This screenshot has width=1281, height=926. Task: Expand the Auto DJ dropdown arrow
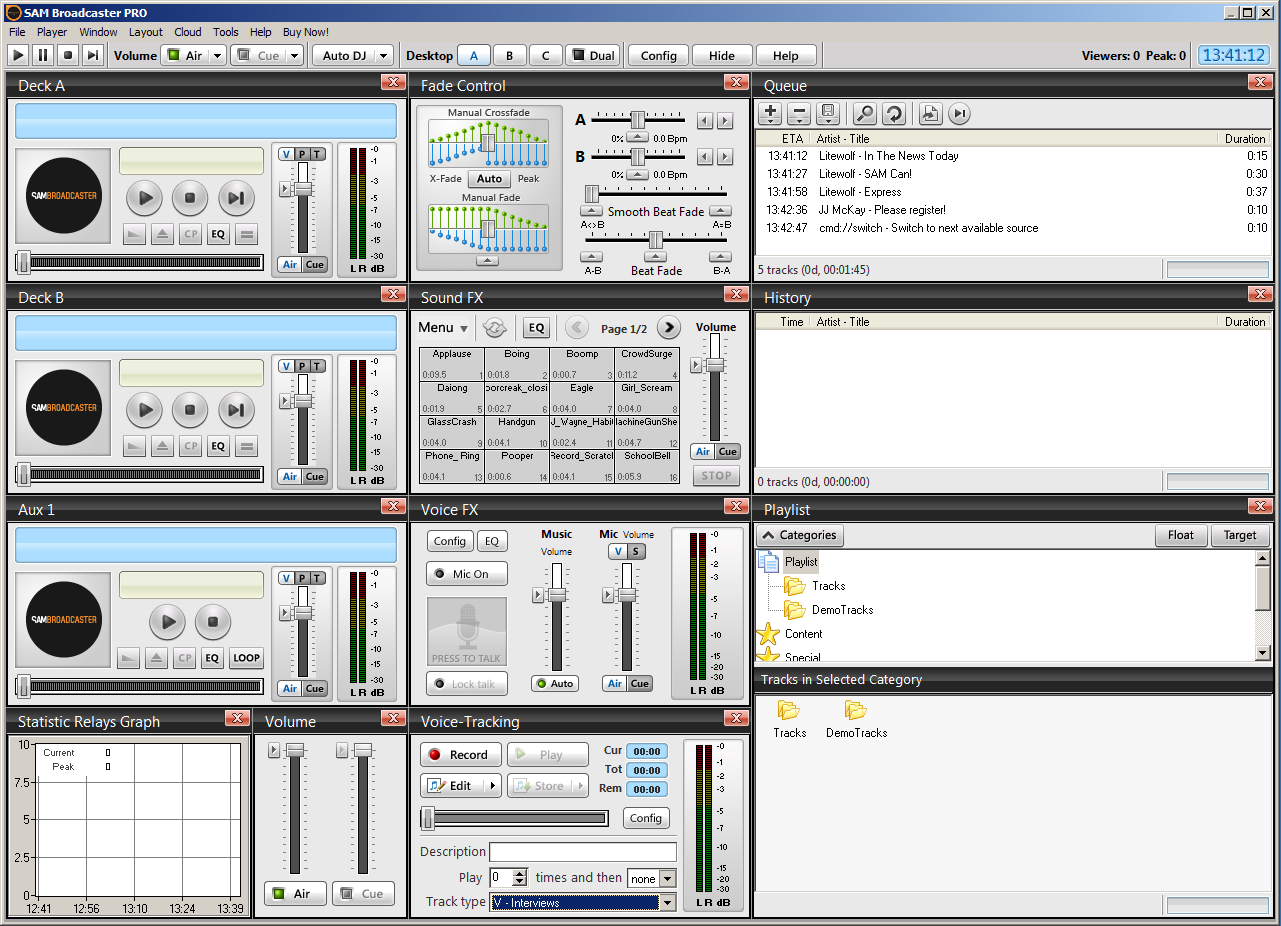point(383,56)
